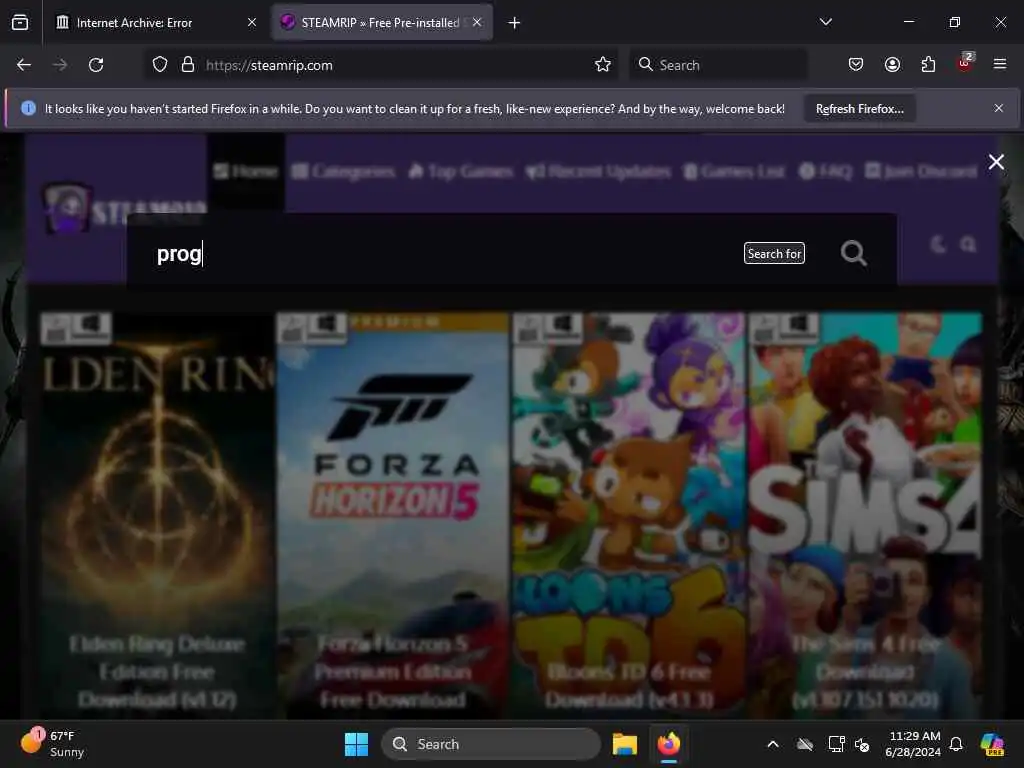This screenshot has height=768, width=1024.
Task: Open a new browser tab
Action: [515, 23]
